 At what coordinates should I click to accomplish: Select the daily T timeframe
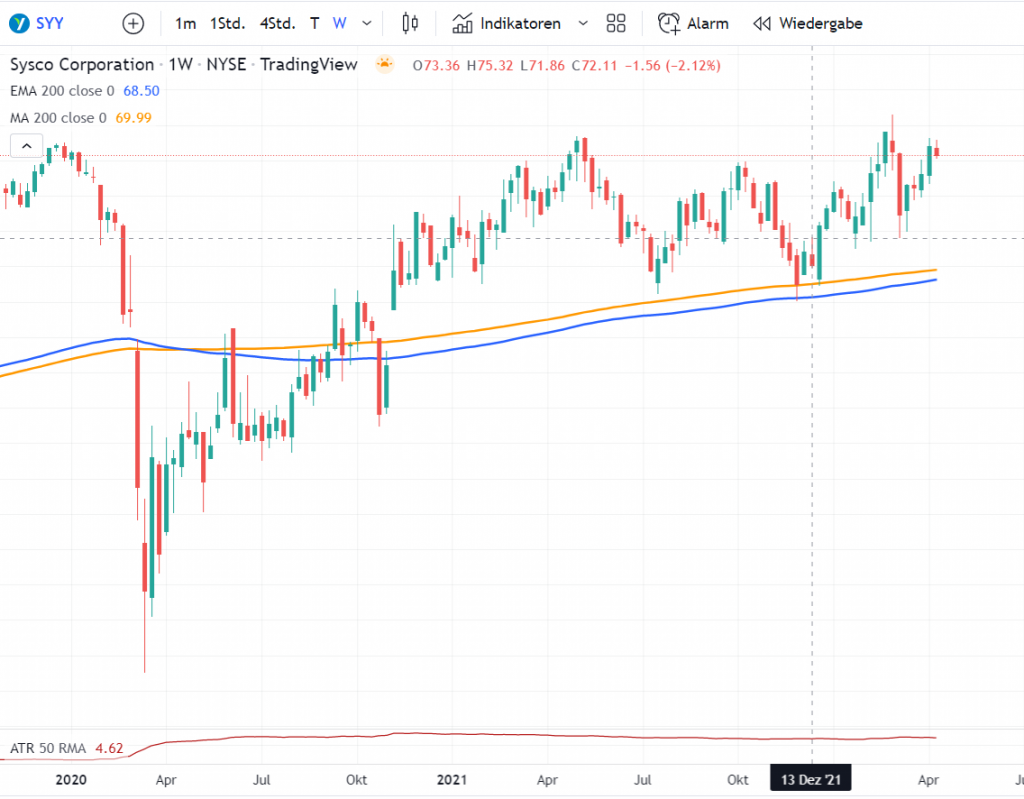[315, 23]
